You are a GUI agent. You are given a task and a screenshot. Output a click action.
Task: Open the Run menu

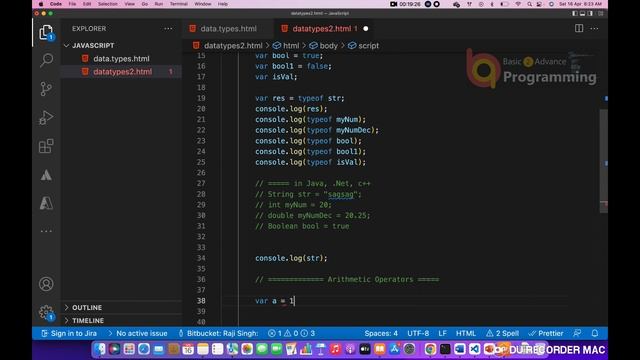click(x=158, y=4)
